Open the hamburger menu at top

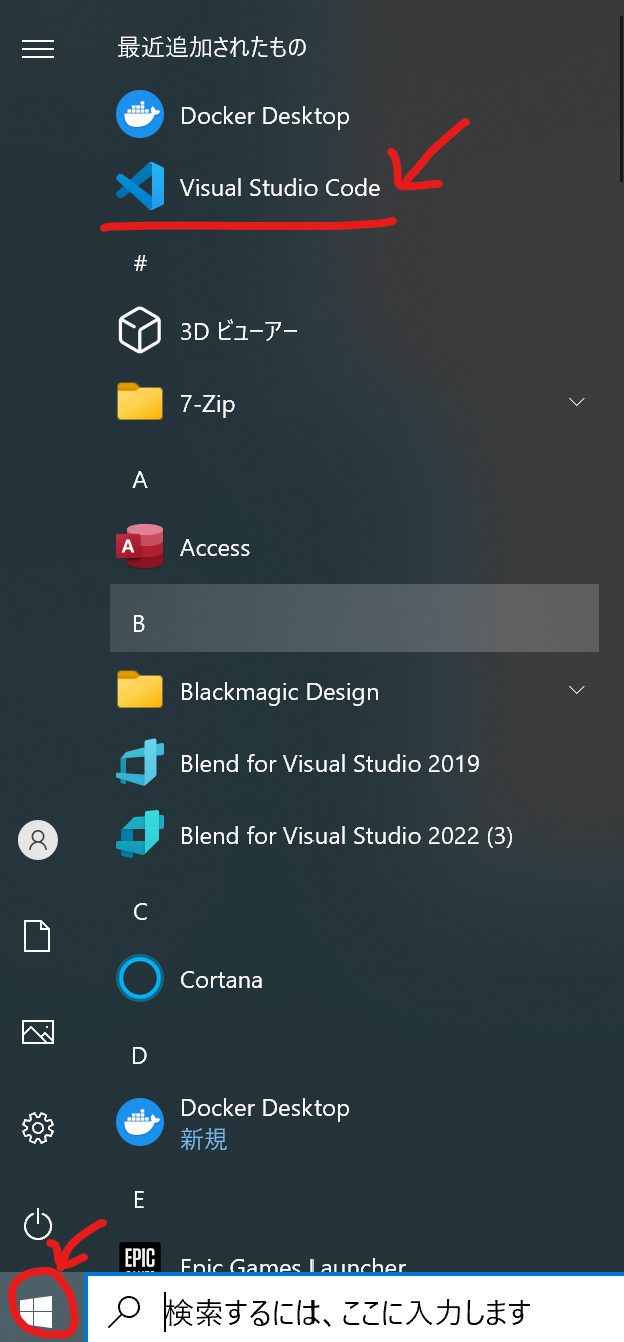[38, 49]
